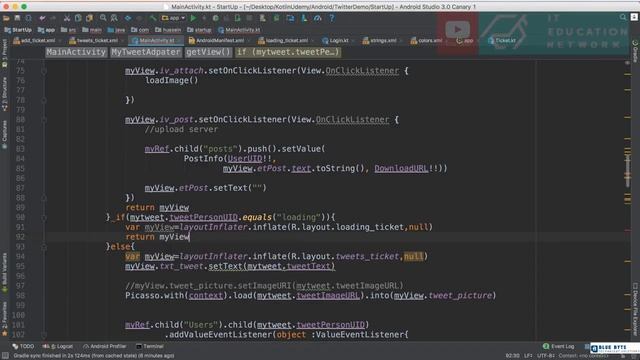Open the Build Variants sidebar tab

coord(4,273)
